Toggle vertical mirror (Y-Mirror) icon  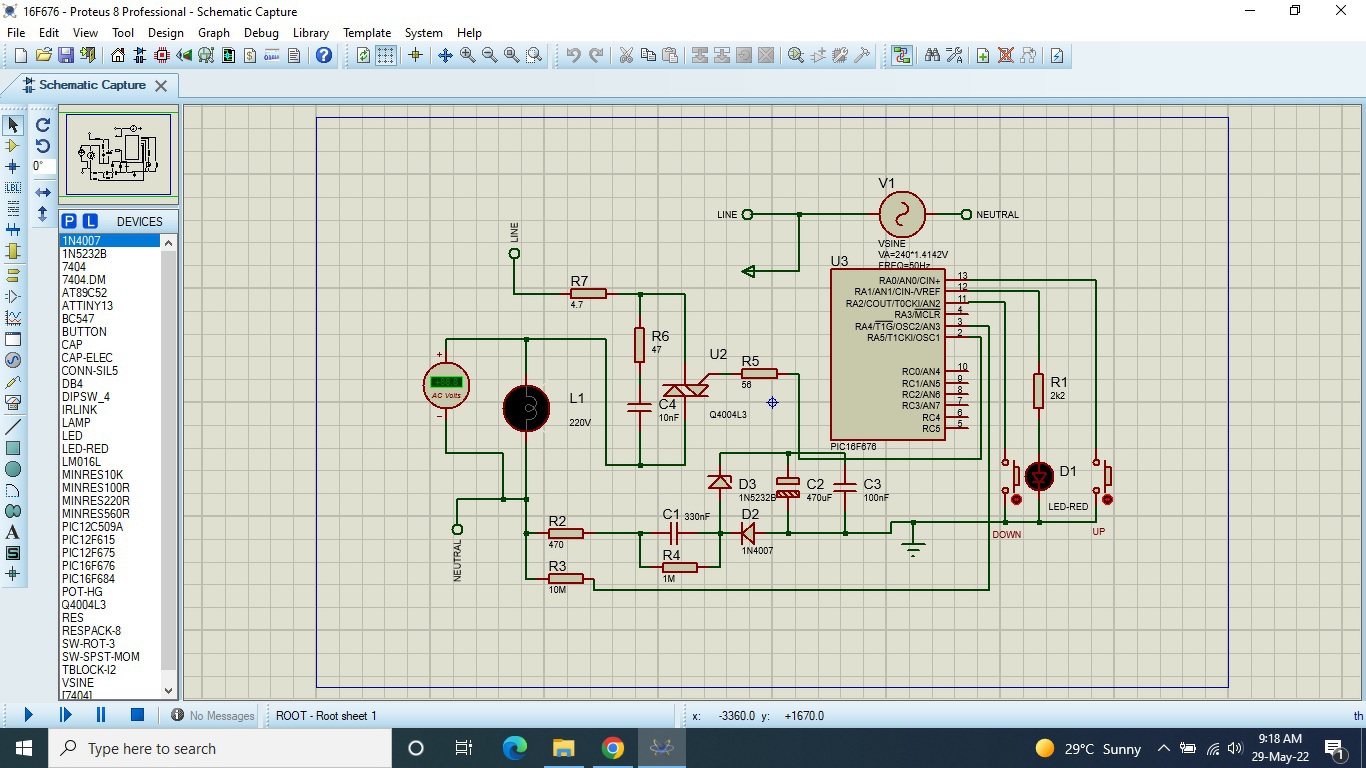[x=43, y=213]
